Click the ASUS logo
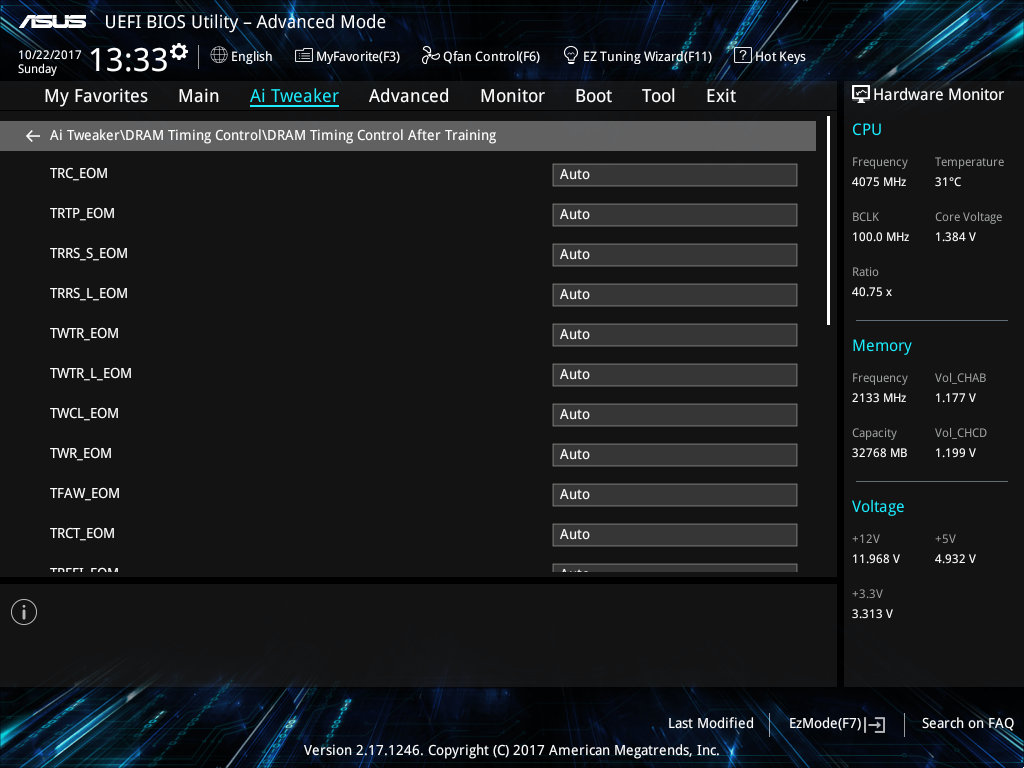This screenshot has height=768, width=1024. [52, 22]
